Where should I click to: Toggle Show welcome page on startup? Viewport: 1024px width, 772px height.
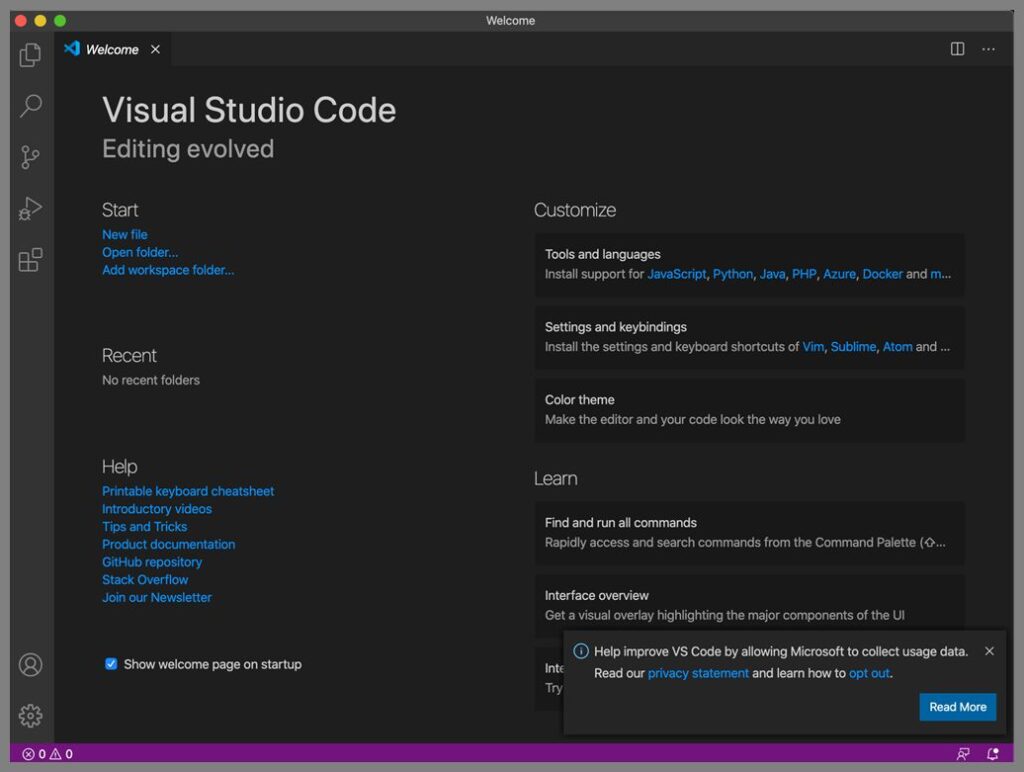point(110,663)
